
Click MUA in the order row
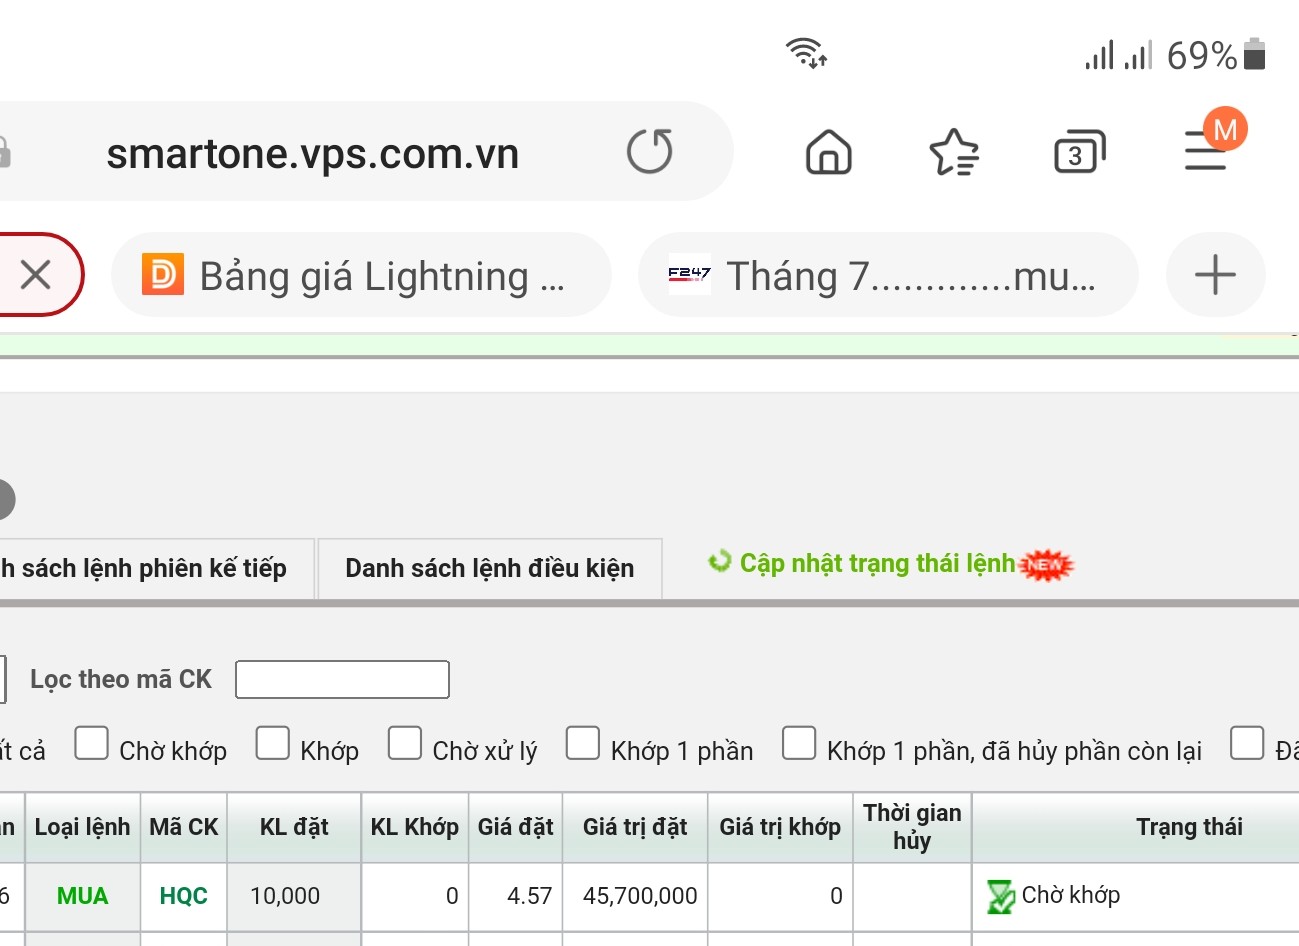pyautogui.click(x=82, y=896)
